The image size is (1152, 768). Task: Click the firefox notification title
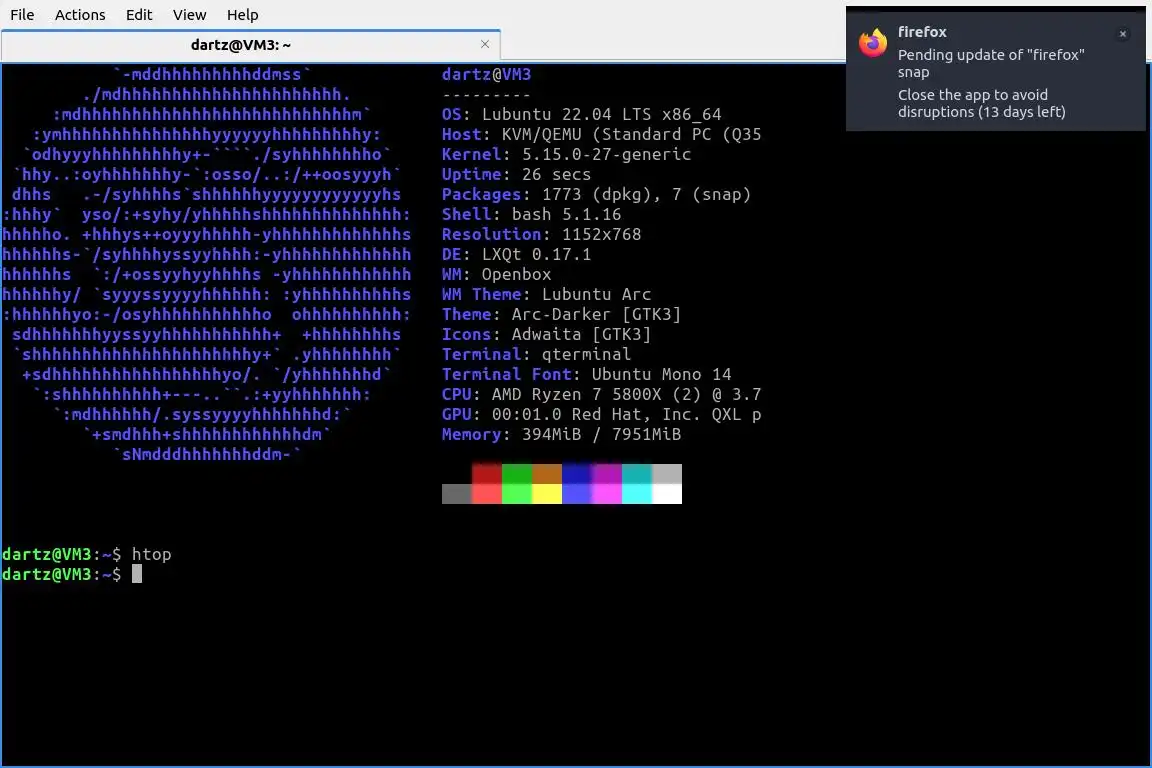tap(922, 32)
